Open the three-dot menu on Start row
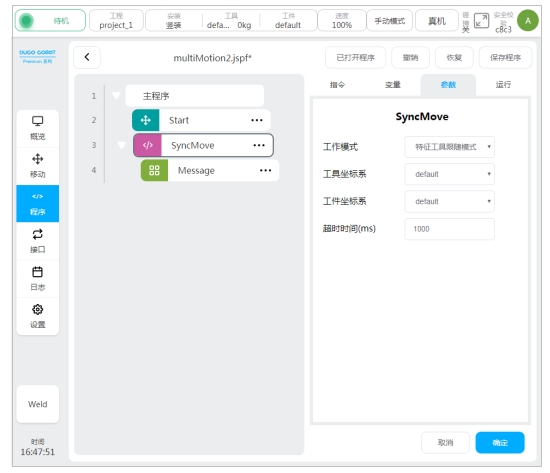Screen dimensions: 550x473 257,120
